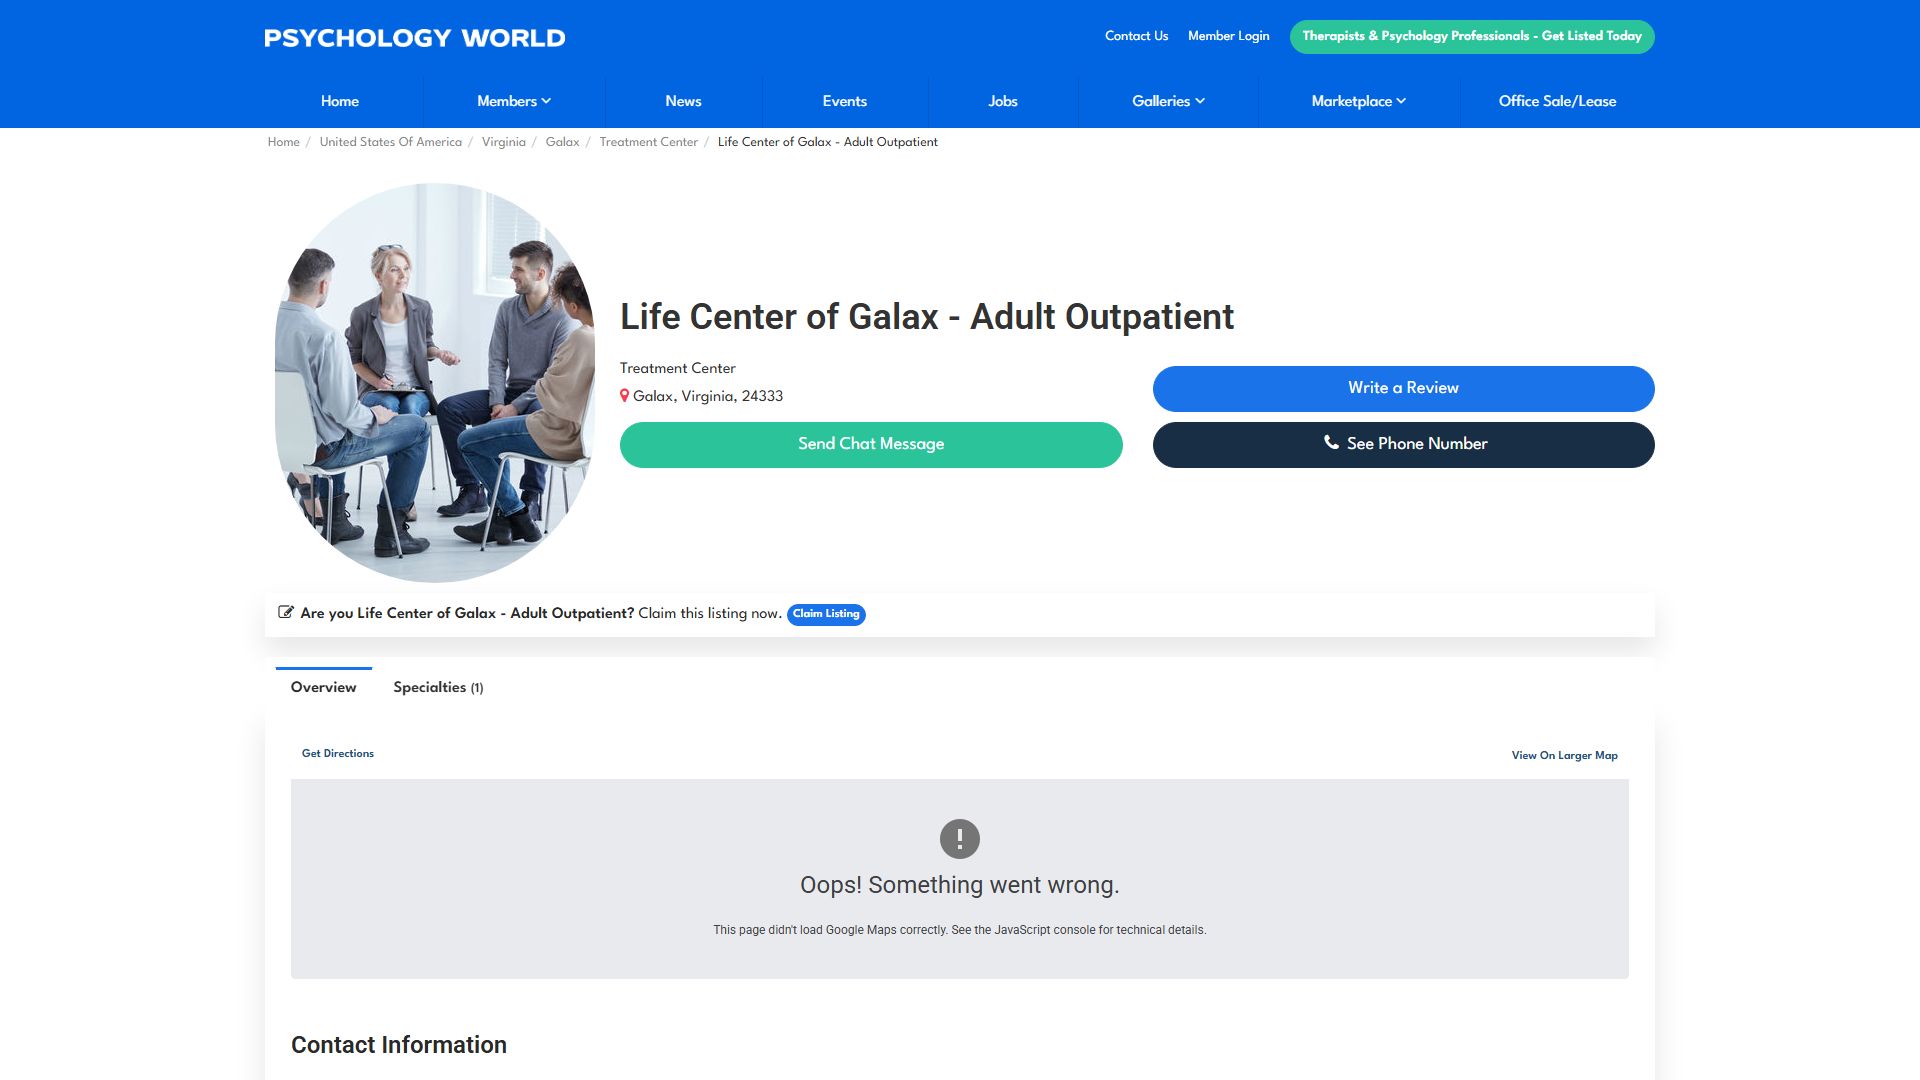1920x1080 pixels.
Task: Click the Oops! Something went wrong message
Action: tap(960, 885)
